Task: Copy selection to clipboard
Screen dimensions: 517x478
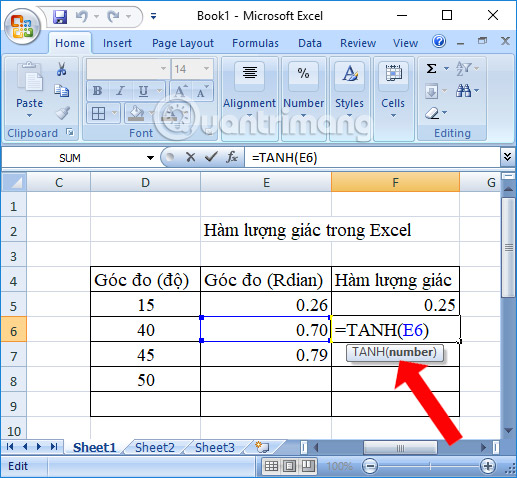Action: tap(62, 90)
